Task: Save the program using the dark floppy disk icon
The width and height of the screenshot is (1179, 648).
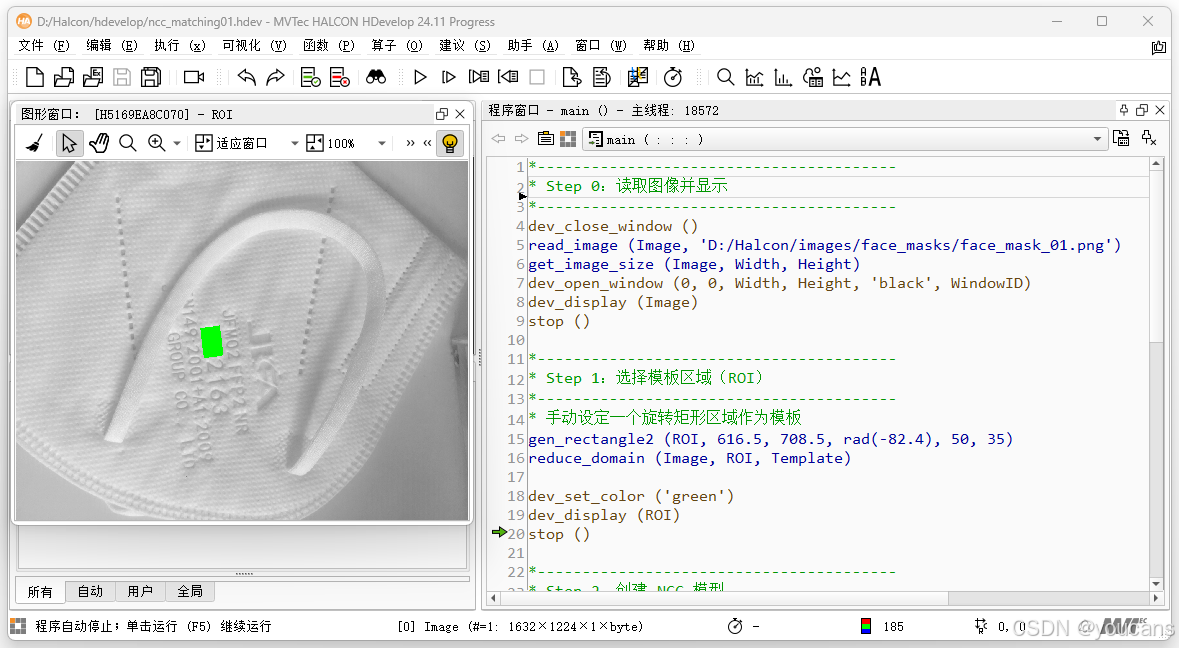Action: 151,77
